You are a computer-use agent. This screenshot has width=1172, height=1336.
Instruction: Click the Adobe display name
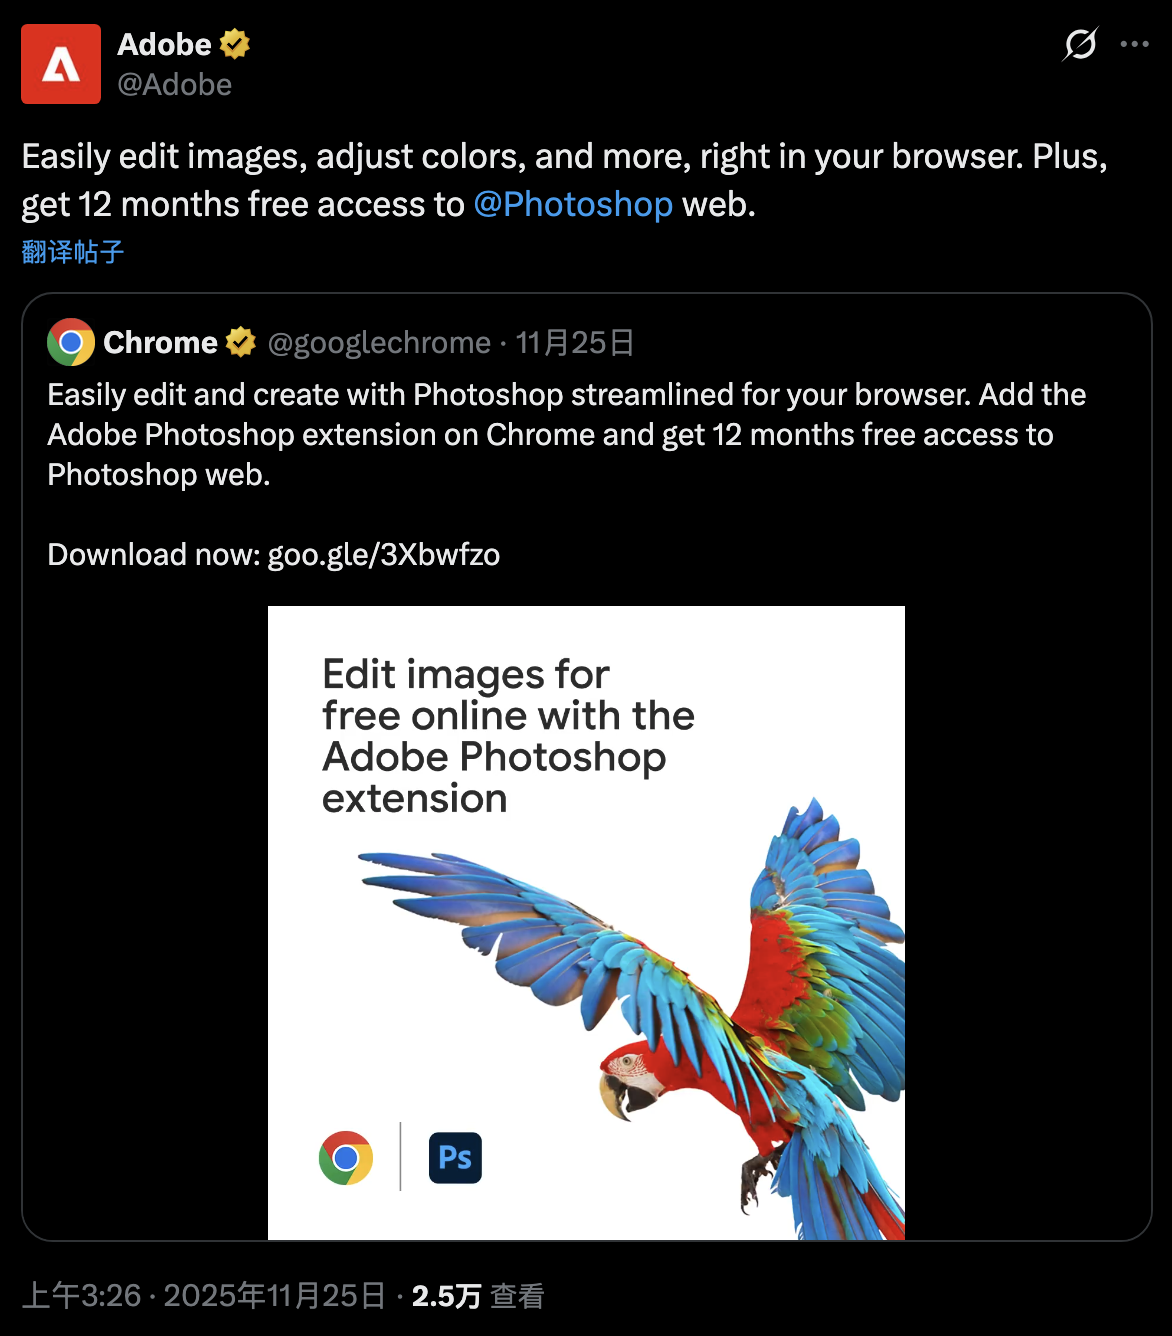(164, 44)
